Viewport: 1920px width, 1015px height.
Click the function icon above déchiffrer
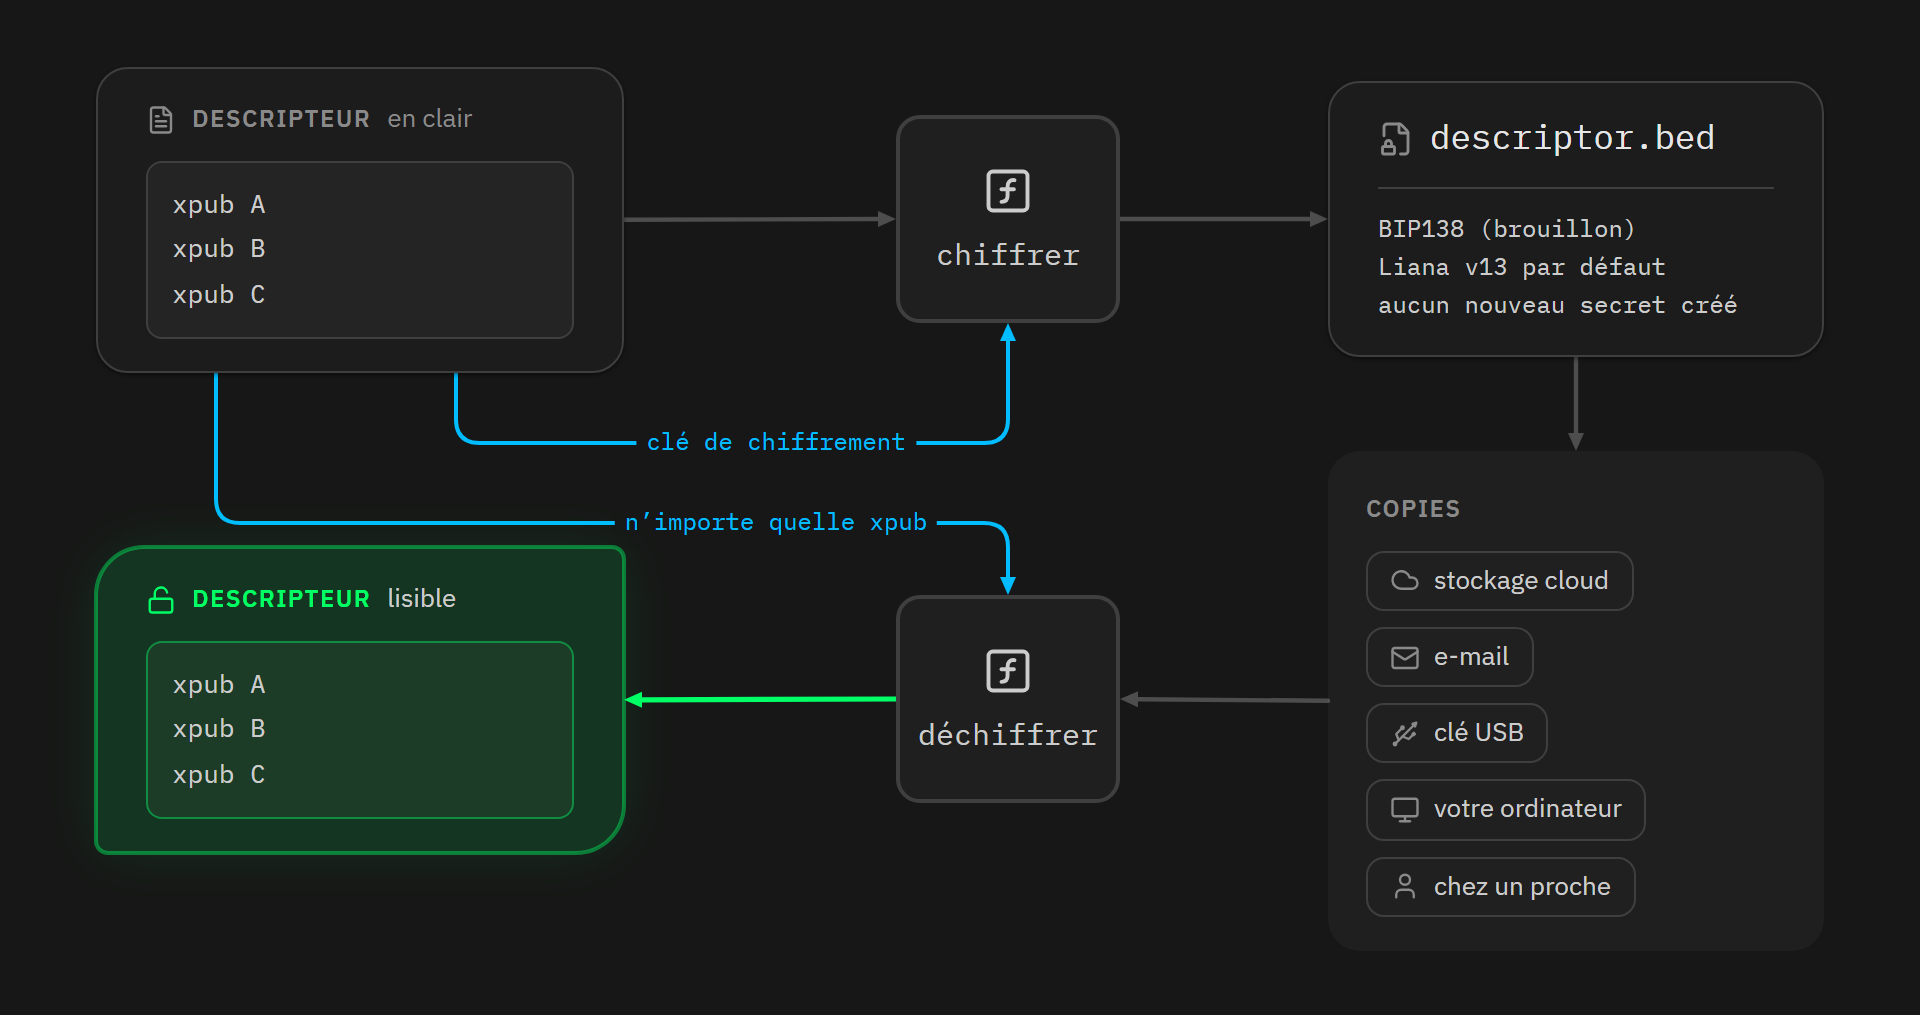(x=1008, y=671)
